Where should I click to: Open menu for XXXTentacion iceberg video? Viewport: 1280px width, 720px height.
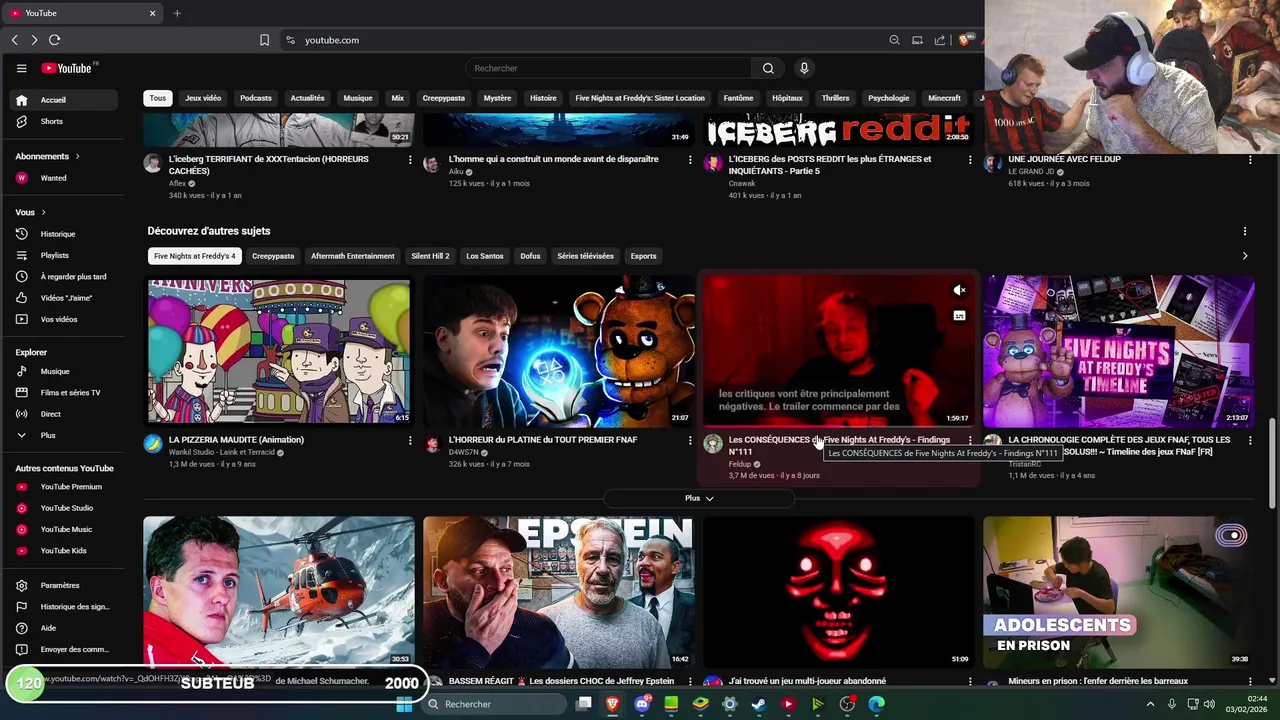coord(410,159)
